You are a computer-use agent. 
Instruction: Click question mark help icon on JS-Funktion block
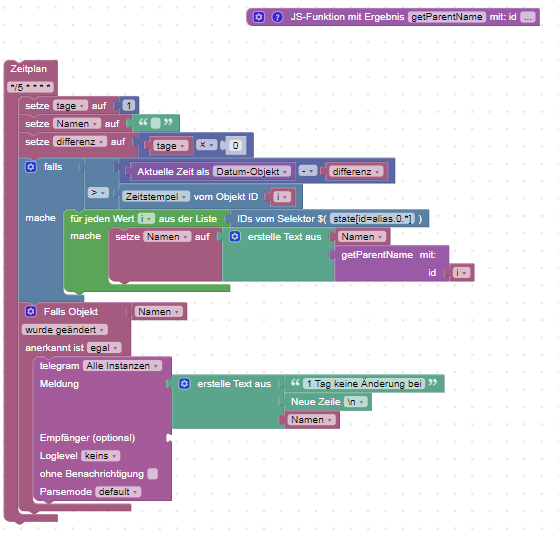pyautogui.click(x=277, y=17)
